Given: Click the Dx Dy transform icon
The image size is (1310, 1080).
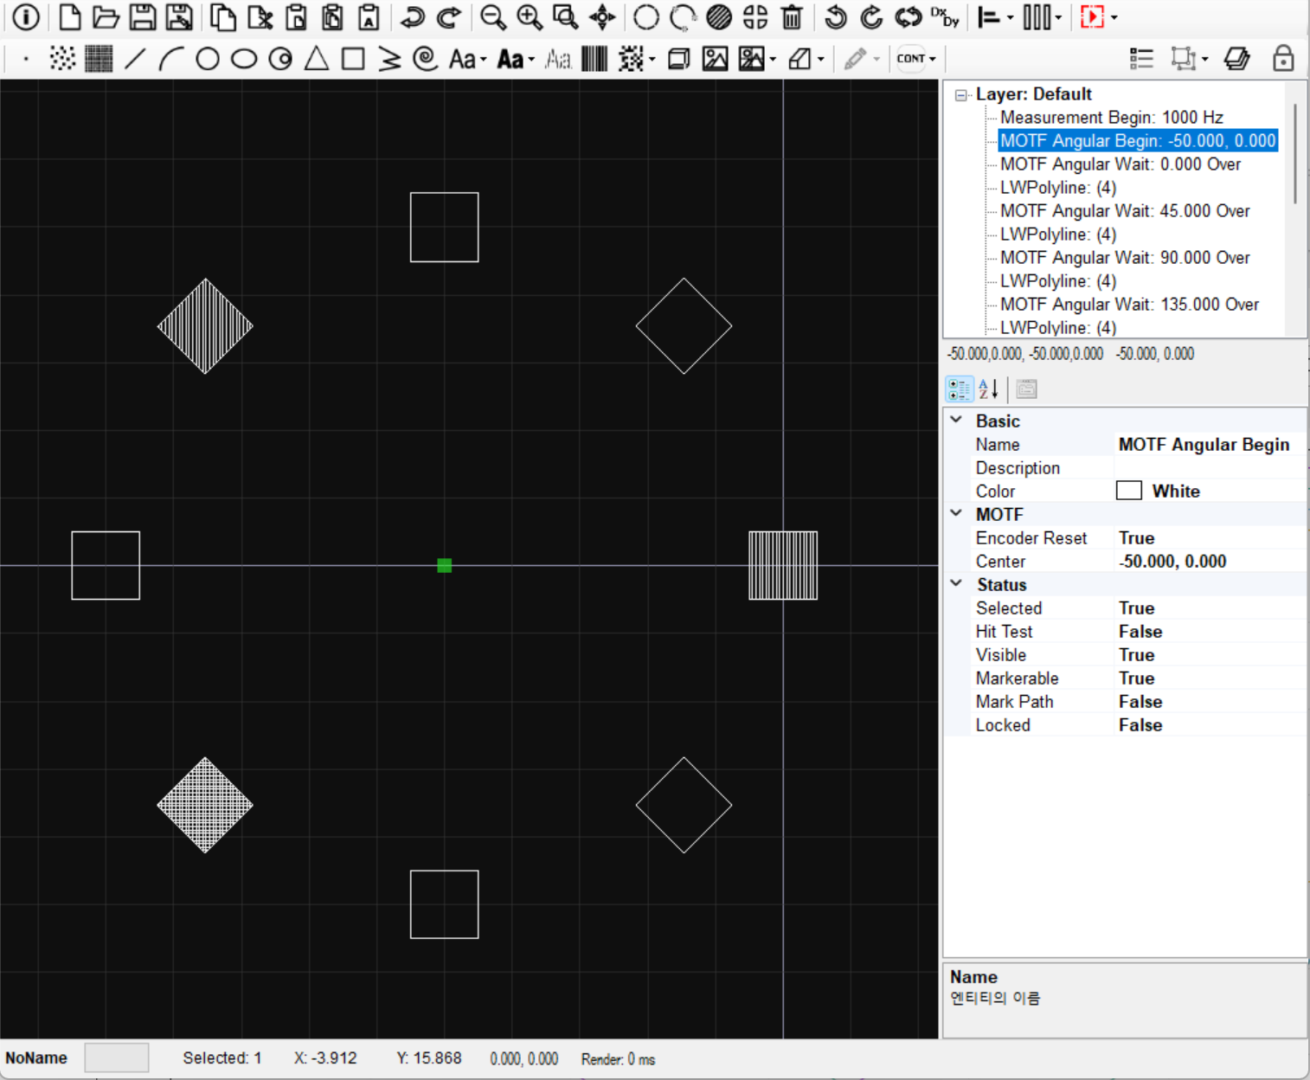Looking at the screenshot, I should point(944,17).
